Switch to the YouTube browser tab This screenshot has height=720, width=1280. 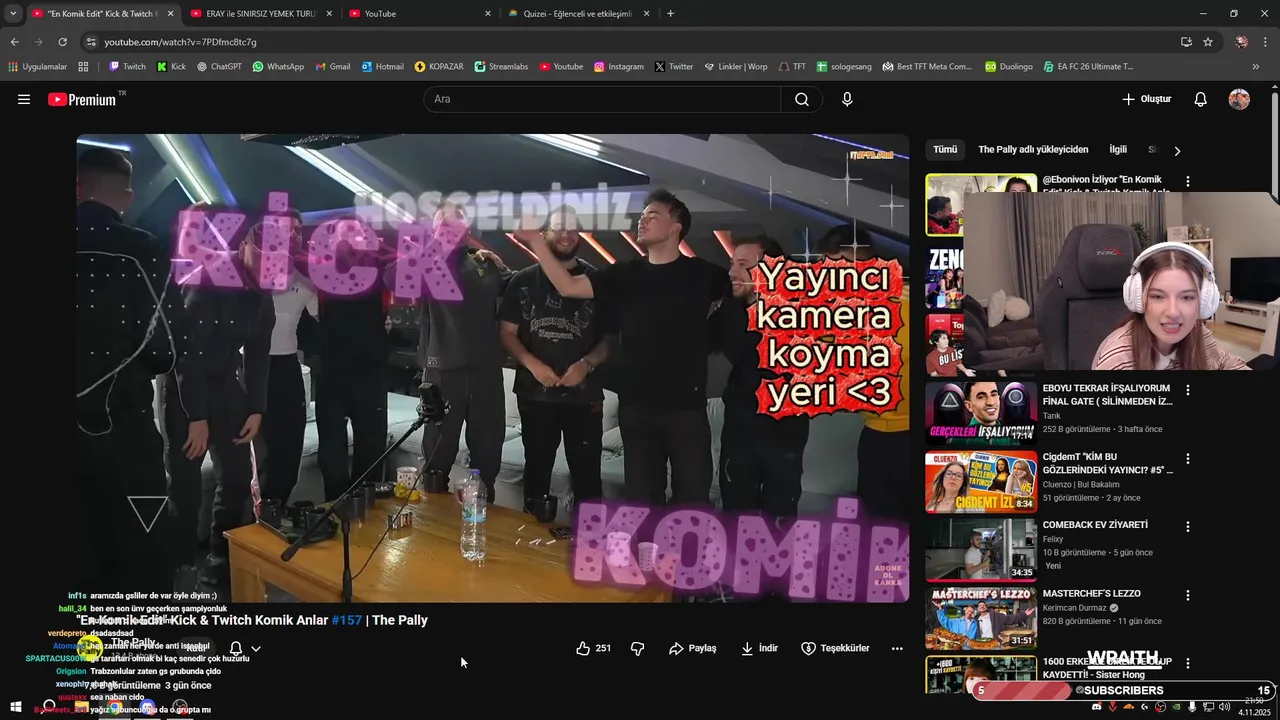coord(420,13)
